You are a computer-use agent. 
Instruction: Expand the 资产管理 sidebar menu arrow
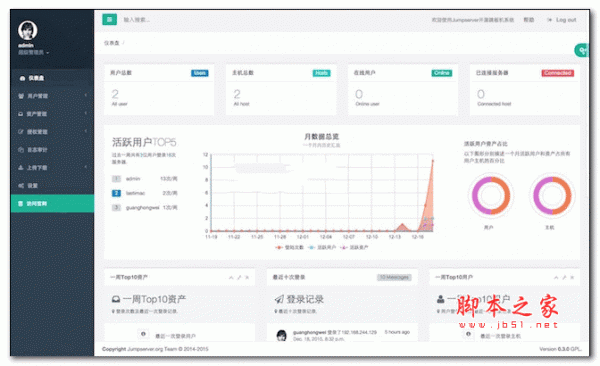pos(85,113)
